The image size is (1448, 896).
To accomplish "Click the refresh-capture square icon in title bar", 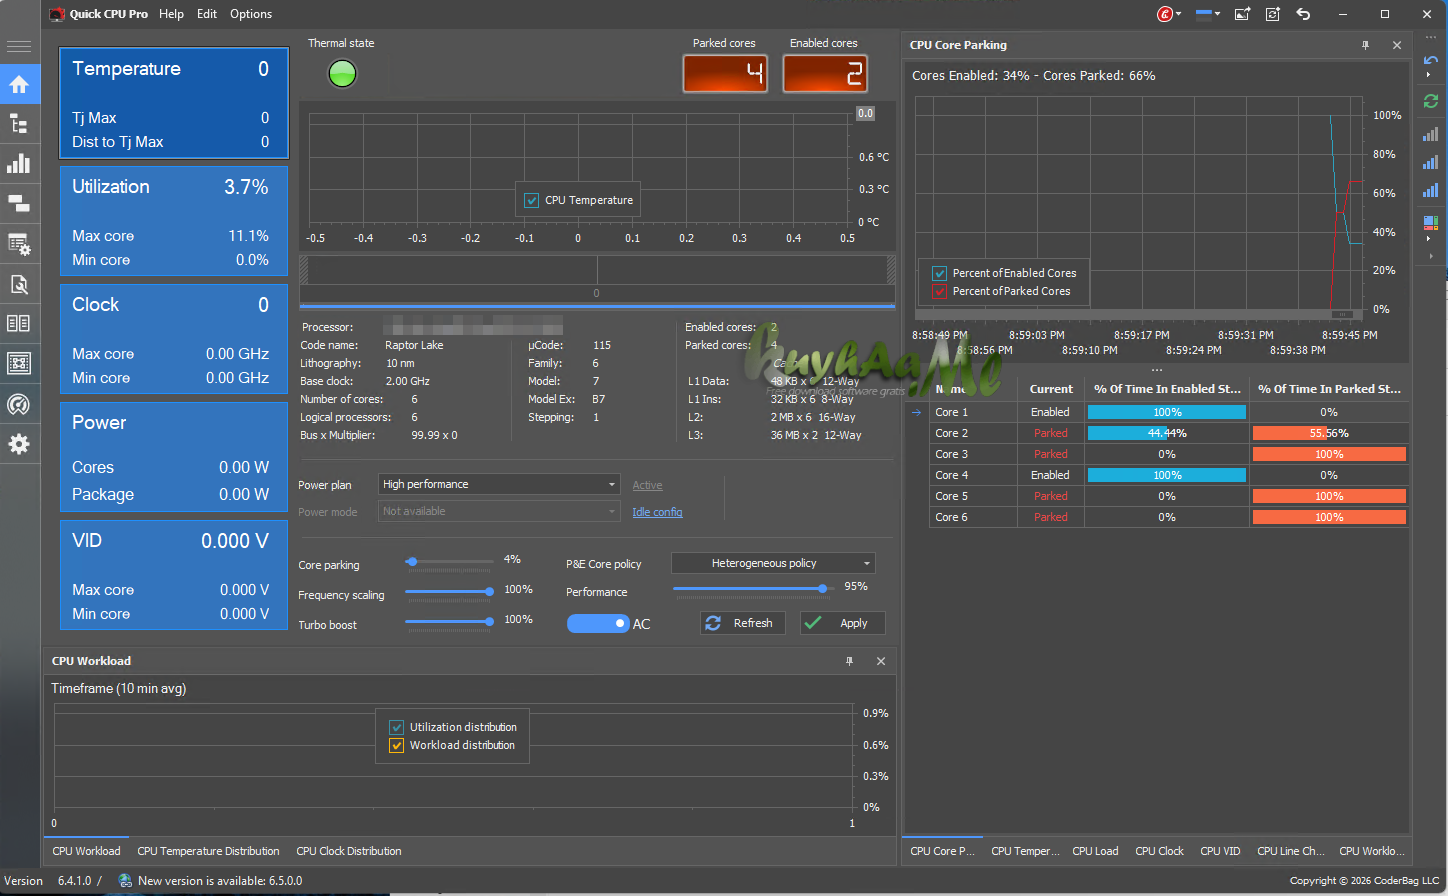I will coord(1273,14).
